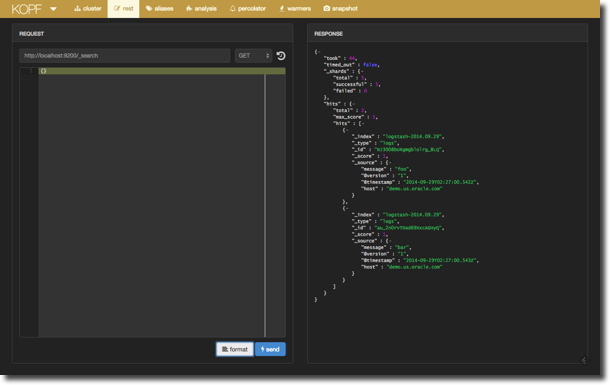This screenshot has width=610, height=385.
Task: Open the cluster tab
Action: (x=88, y=9)
